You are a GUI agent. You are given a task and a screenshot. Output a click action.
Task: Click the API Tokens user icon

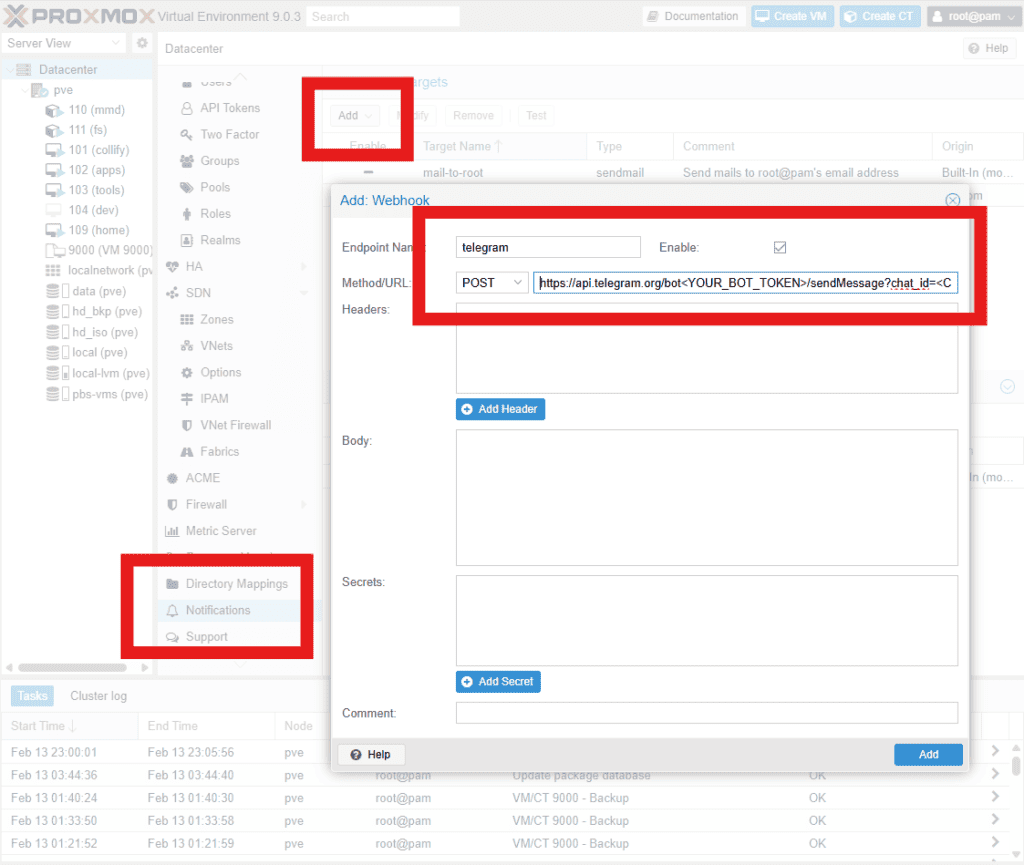point(186,108)
